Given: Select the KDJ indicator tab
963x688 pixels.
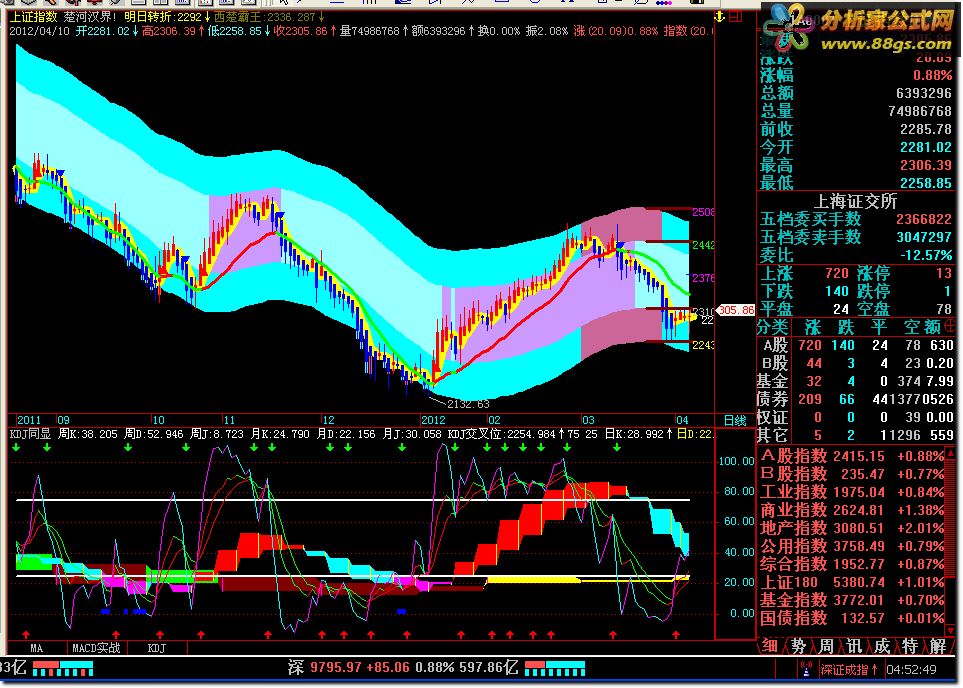Looking at the screenshot, I should point(157,648).
